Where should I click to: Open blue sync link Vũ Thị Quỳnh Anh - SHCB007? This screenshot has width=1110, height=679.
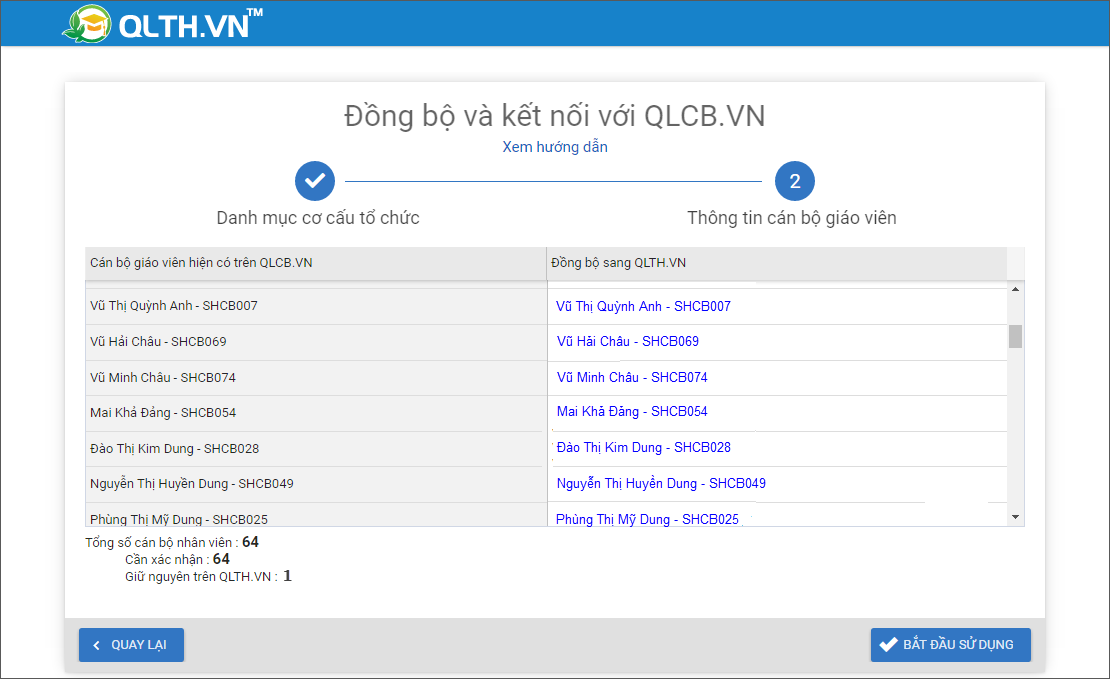click(x=643, y=307)
